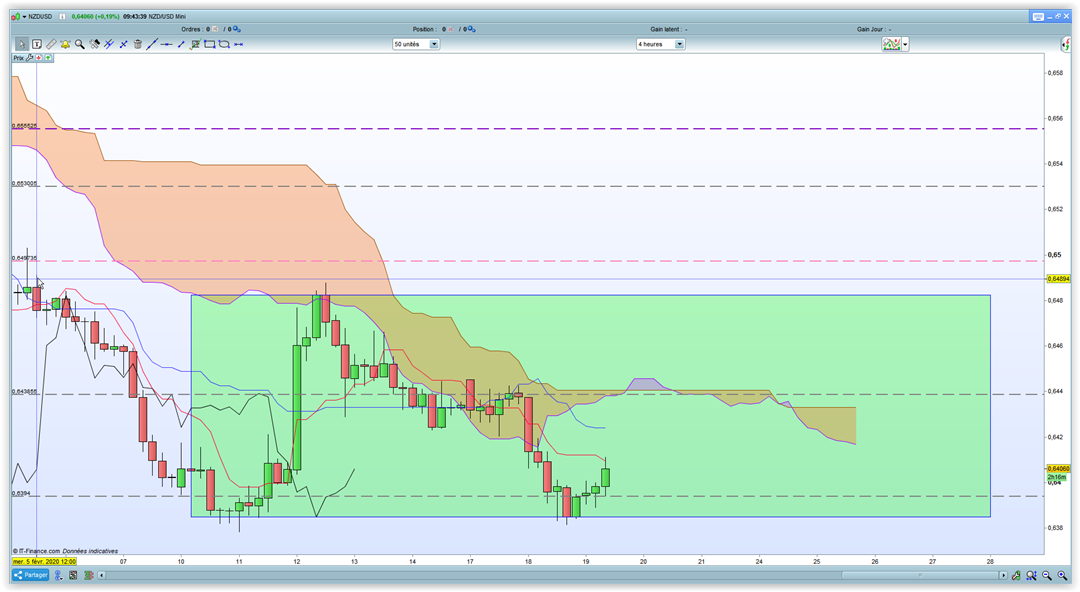Image resolution: width=1080 pixels, height=592 pixels.
Task: Click the 0,643855 level label
Action: (25, 391)
